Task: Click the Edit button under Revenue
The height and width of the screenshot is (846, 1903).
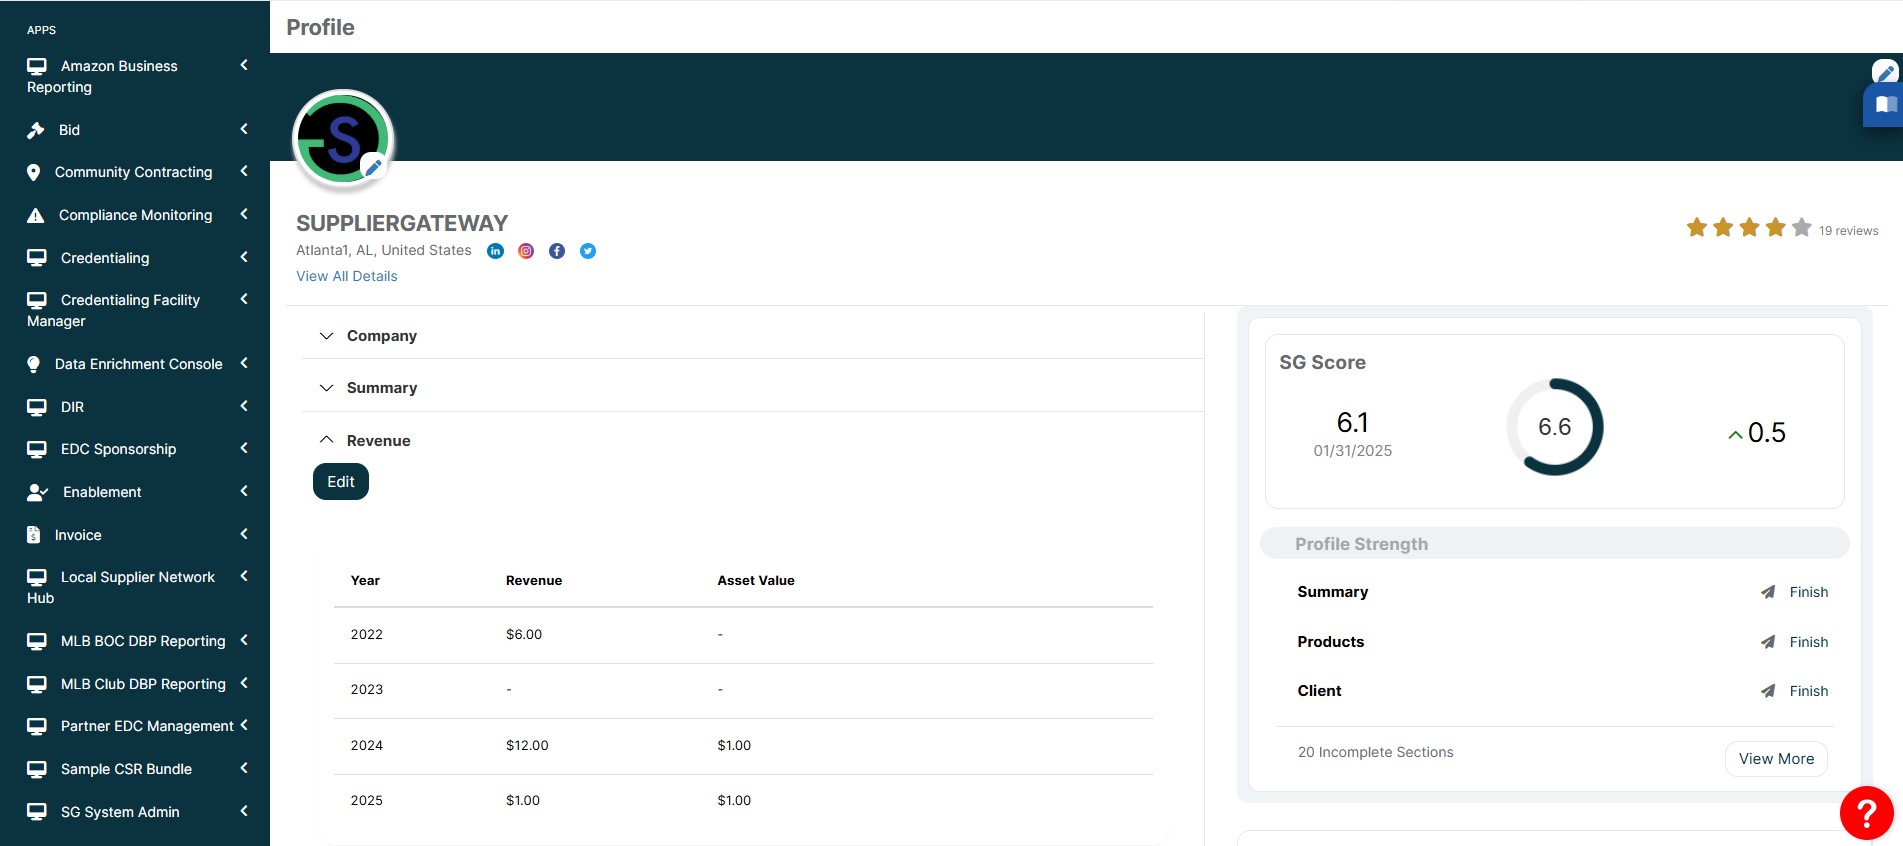Action: click(x=341, y=482)
